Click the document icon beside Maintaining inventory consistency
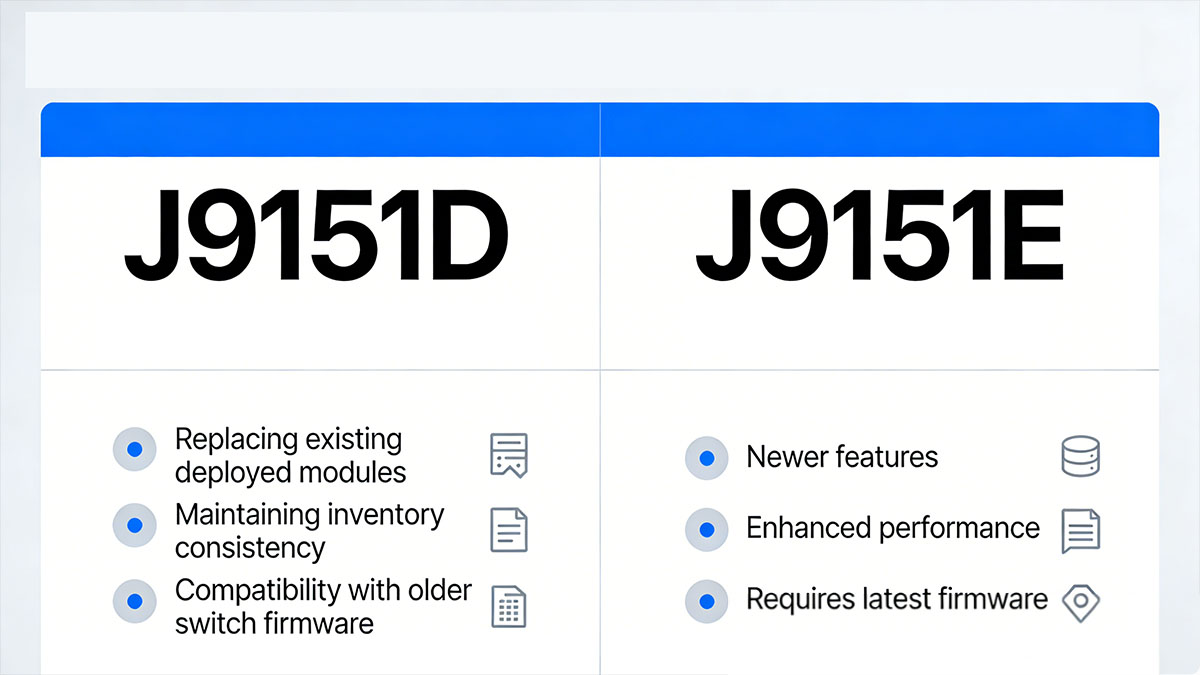Image resolution: width=1200 pixels, height=675 pixels. (509, 530)
